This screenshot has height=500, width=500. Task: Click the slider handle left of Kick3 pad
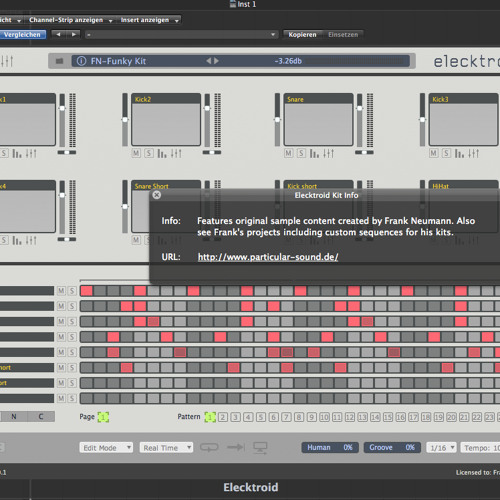(422, 120)
